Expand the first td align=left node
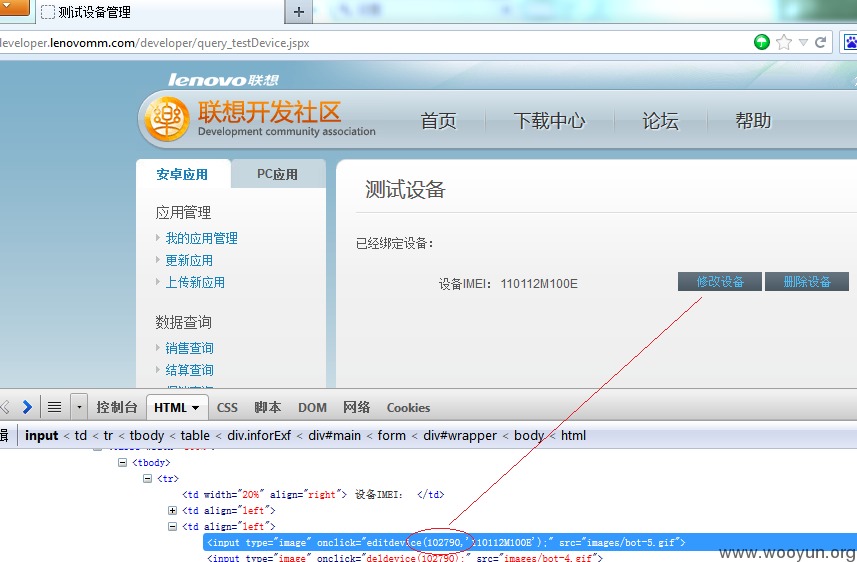This screenshot has width=857, height=562. [172, 511]
